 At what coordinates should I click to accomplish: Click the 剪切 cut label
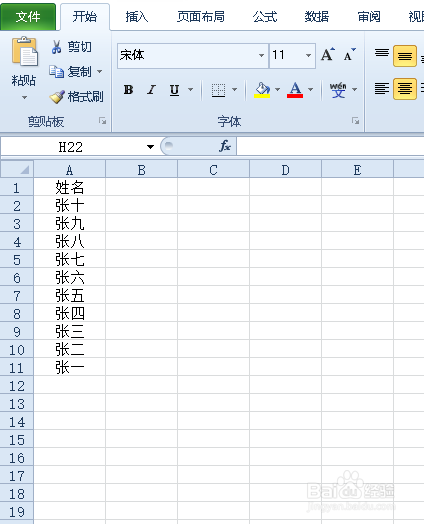(x=80, y=47)
